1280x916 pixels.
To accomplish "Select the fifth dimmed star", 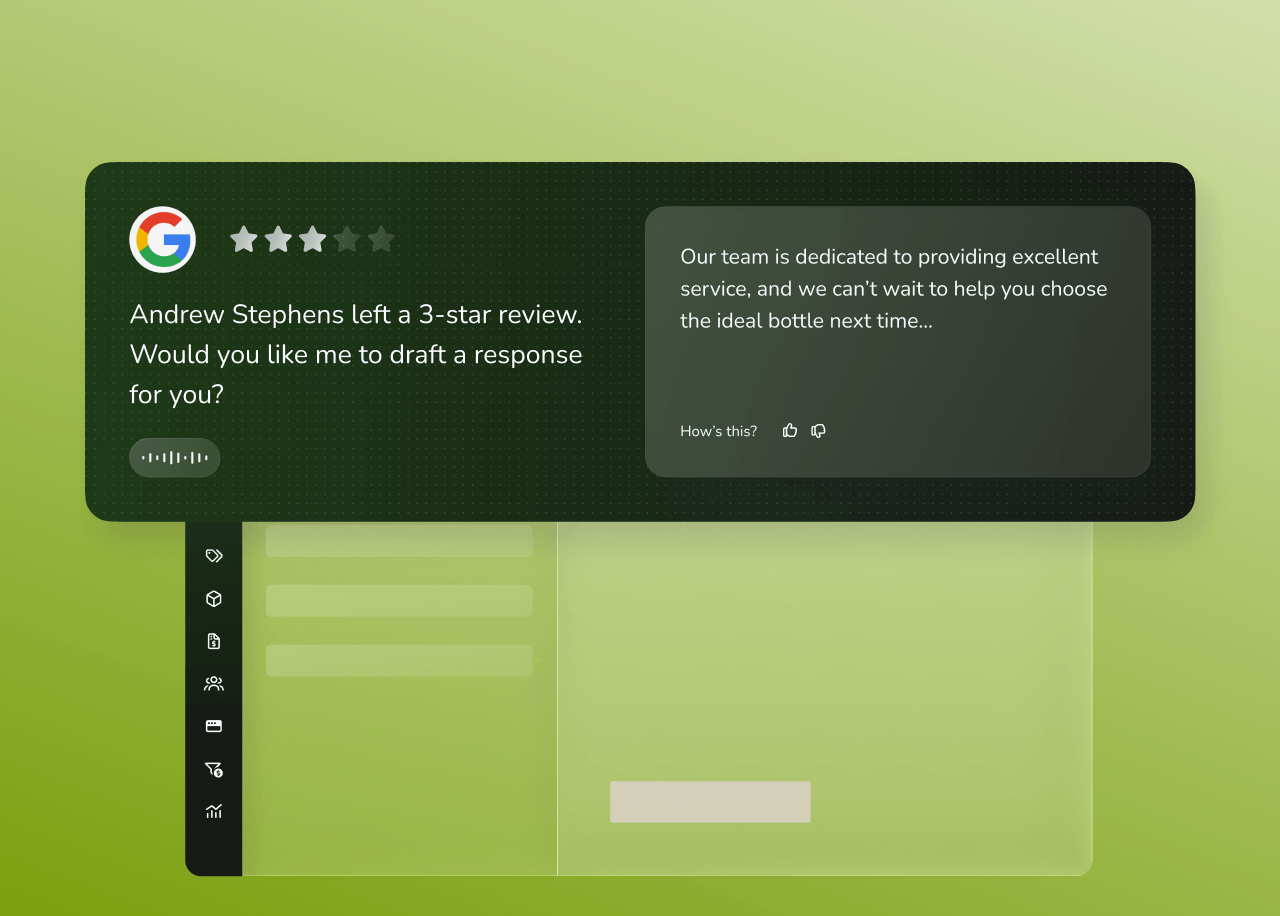I will tap(381, 239).
